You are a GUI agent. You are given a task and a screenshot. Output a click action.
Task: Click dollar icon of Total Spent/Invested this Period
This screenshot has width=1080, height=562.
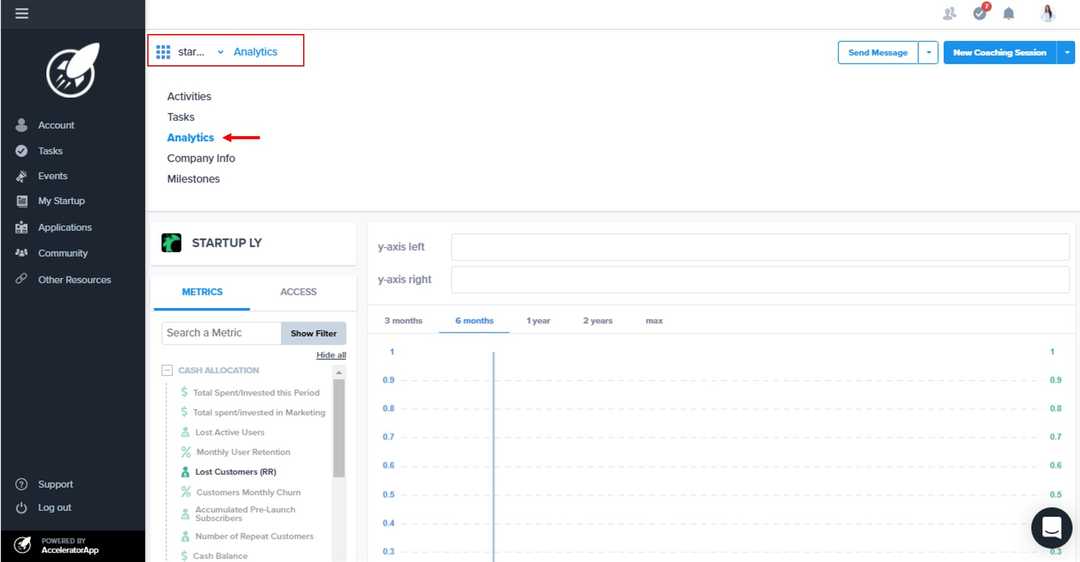pos(184,392)
